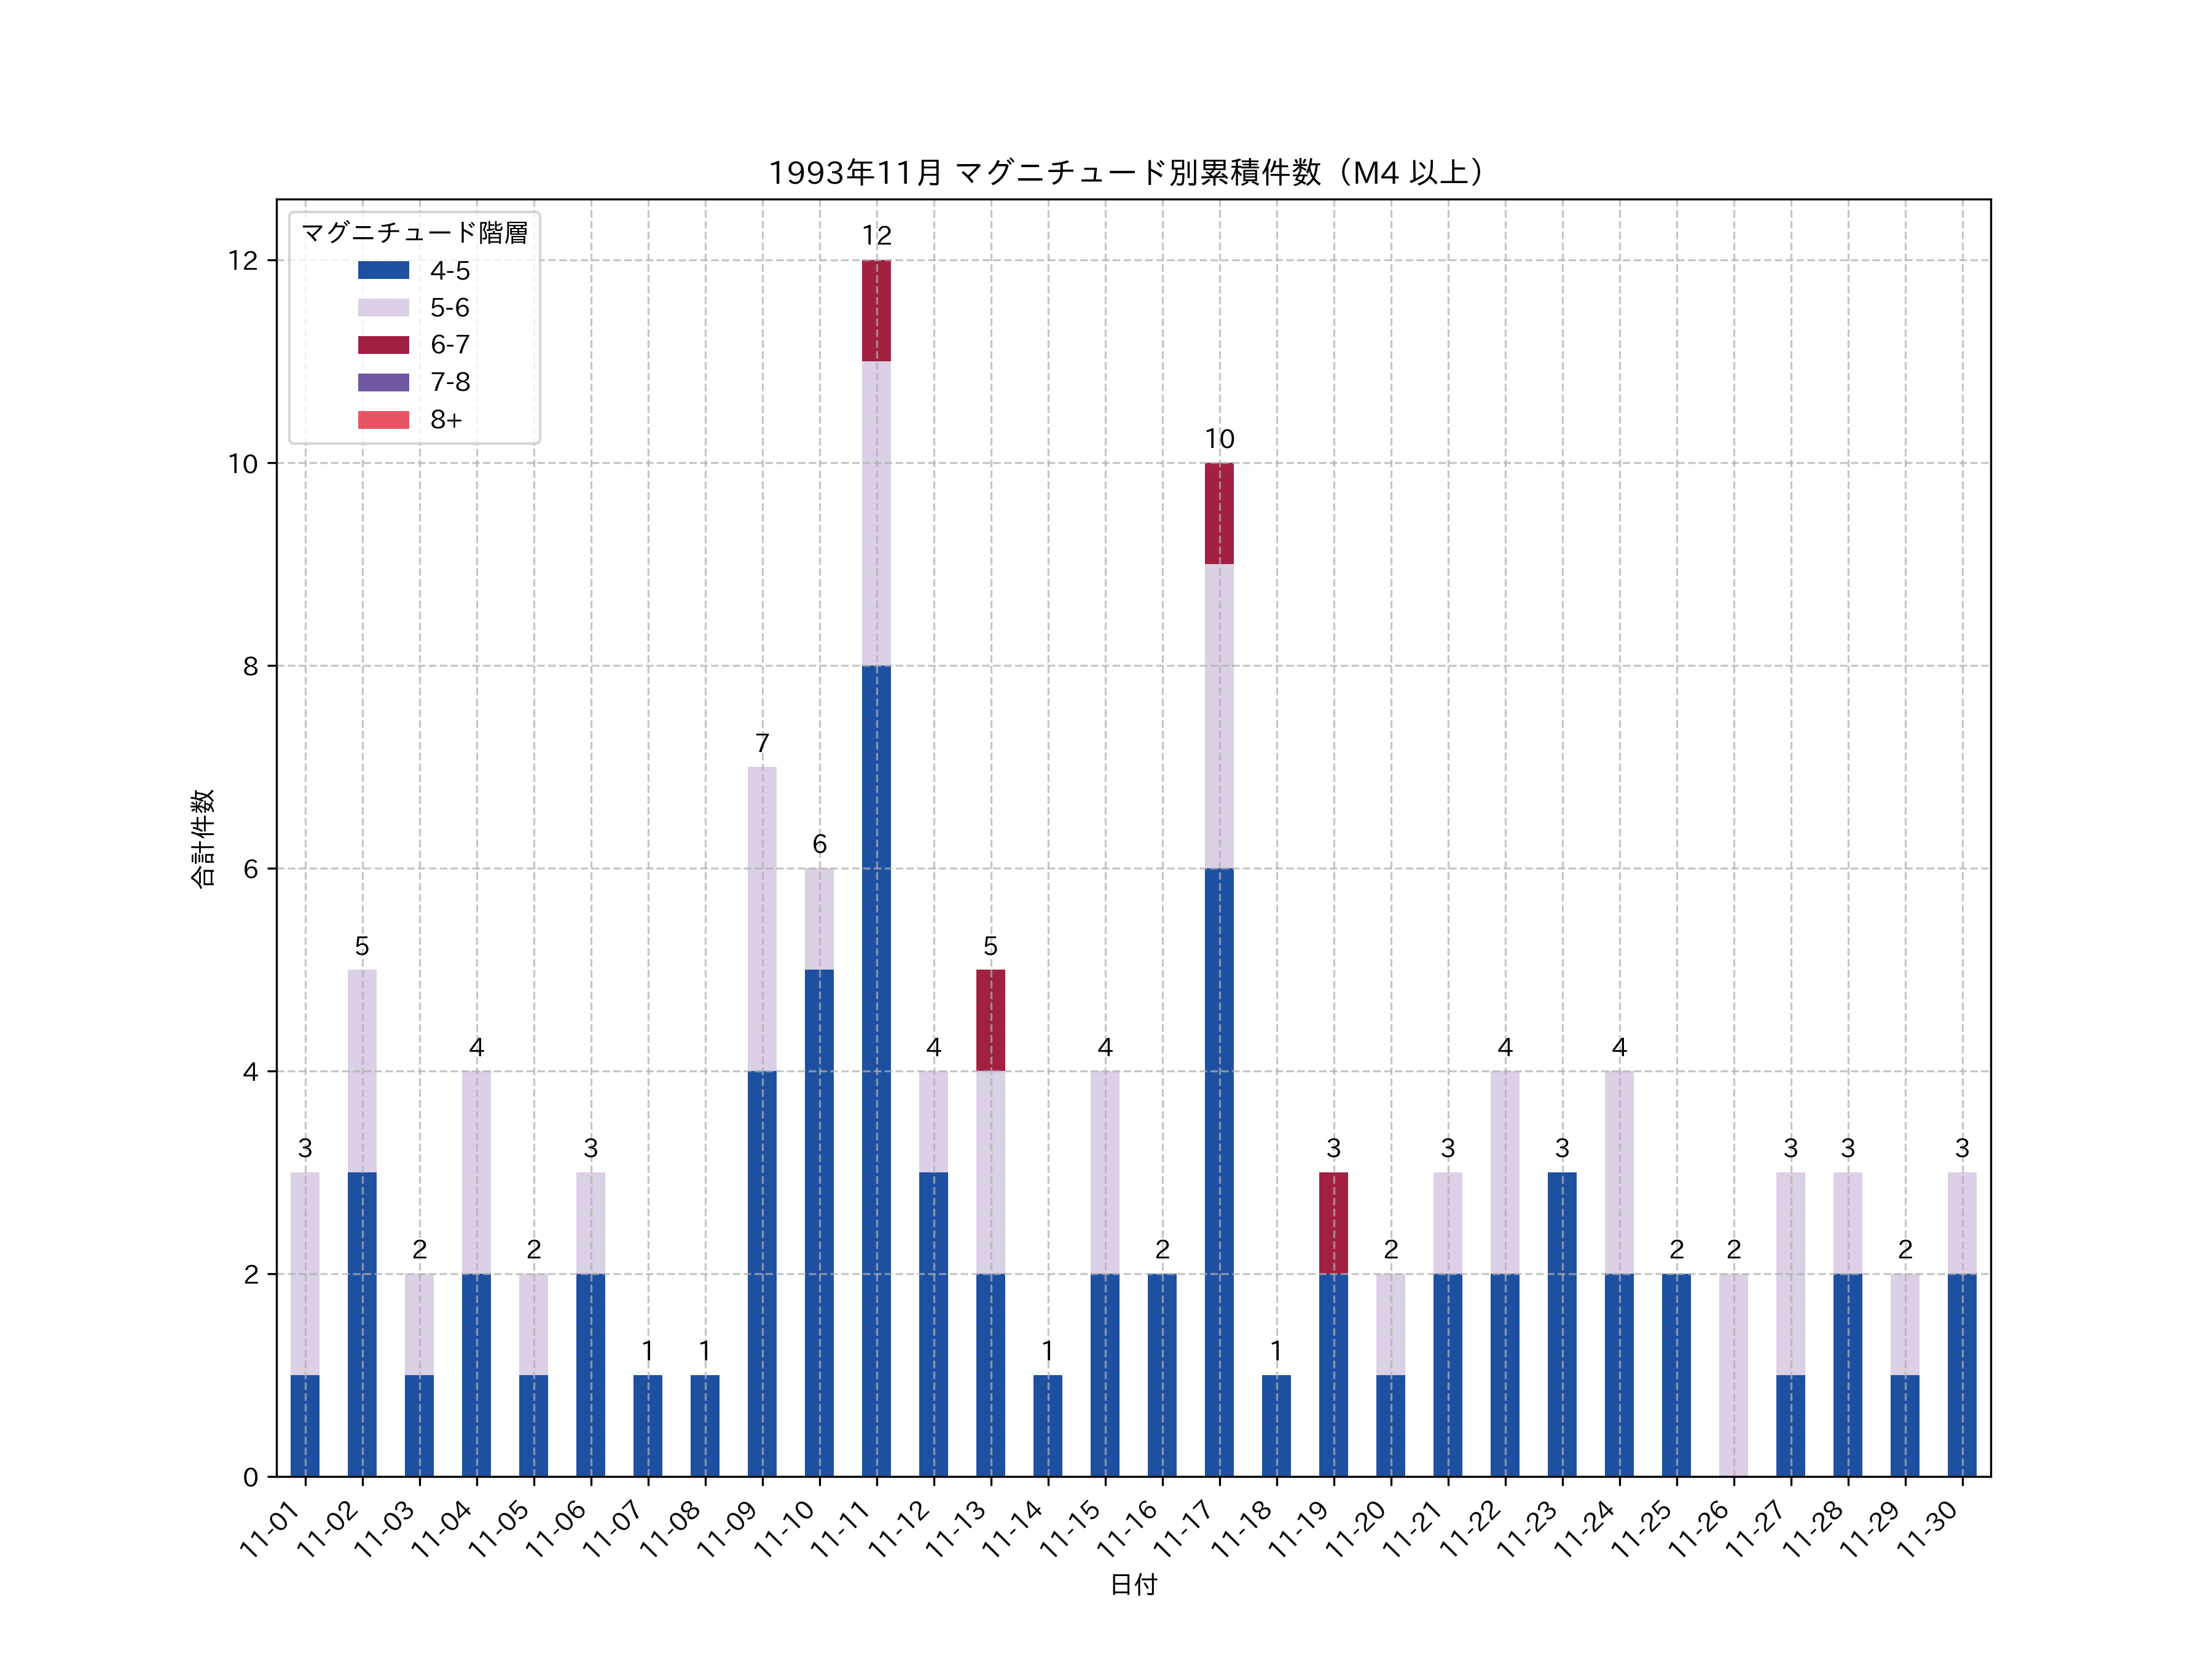Screen dimensions: 2212x1659
Task: Click the crimson top of 11-13 bar
Action: (x=990, y=1020)
